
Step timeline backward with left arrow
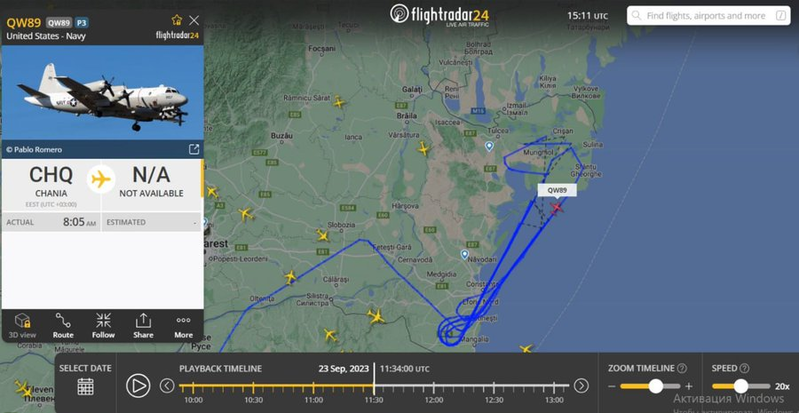(x=167, y=385)
